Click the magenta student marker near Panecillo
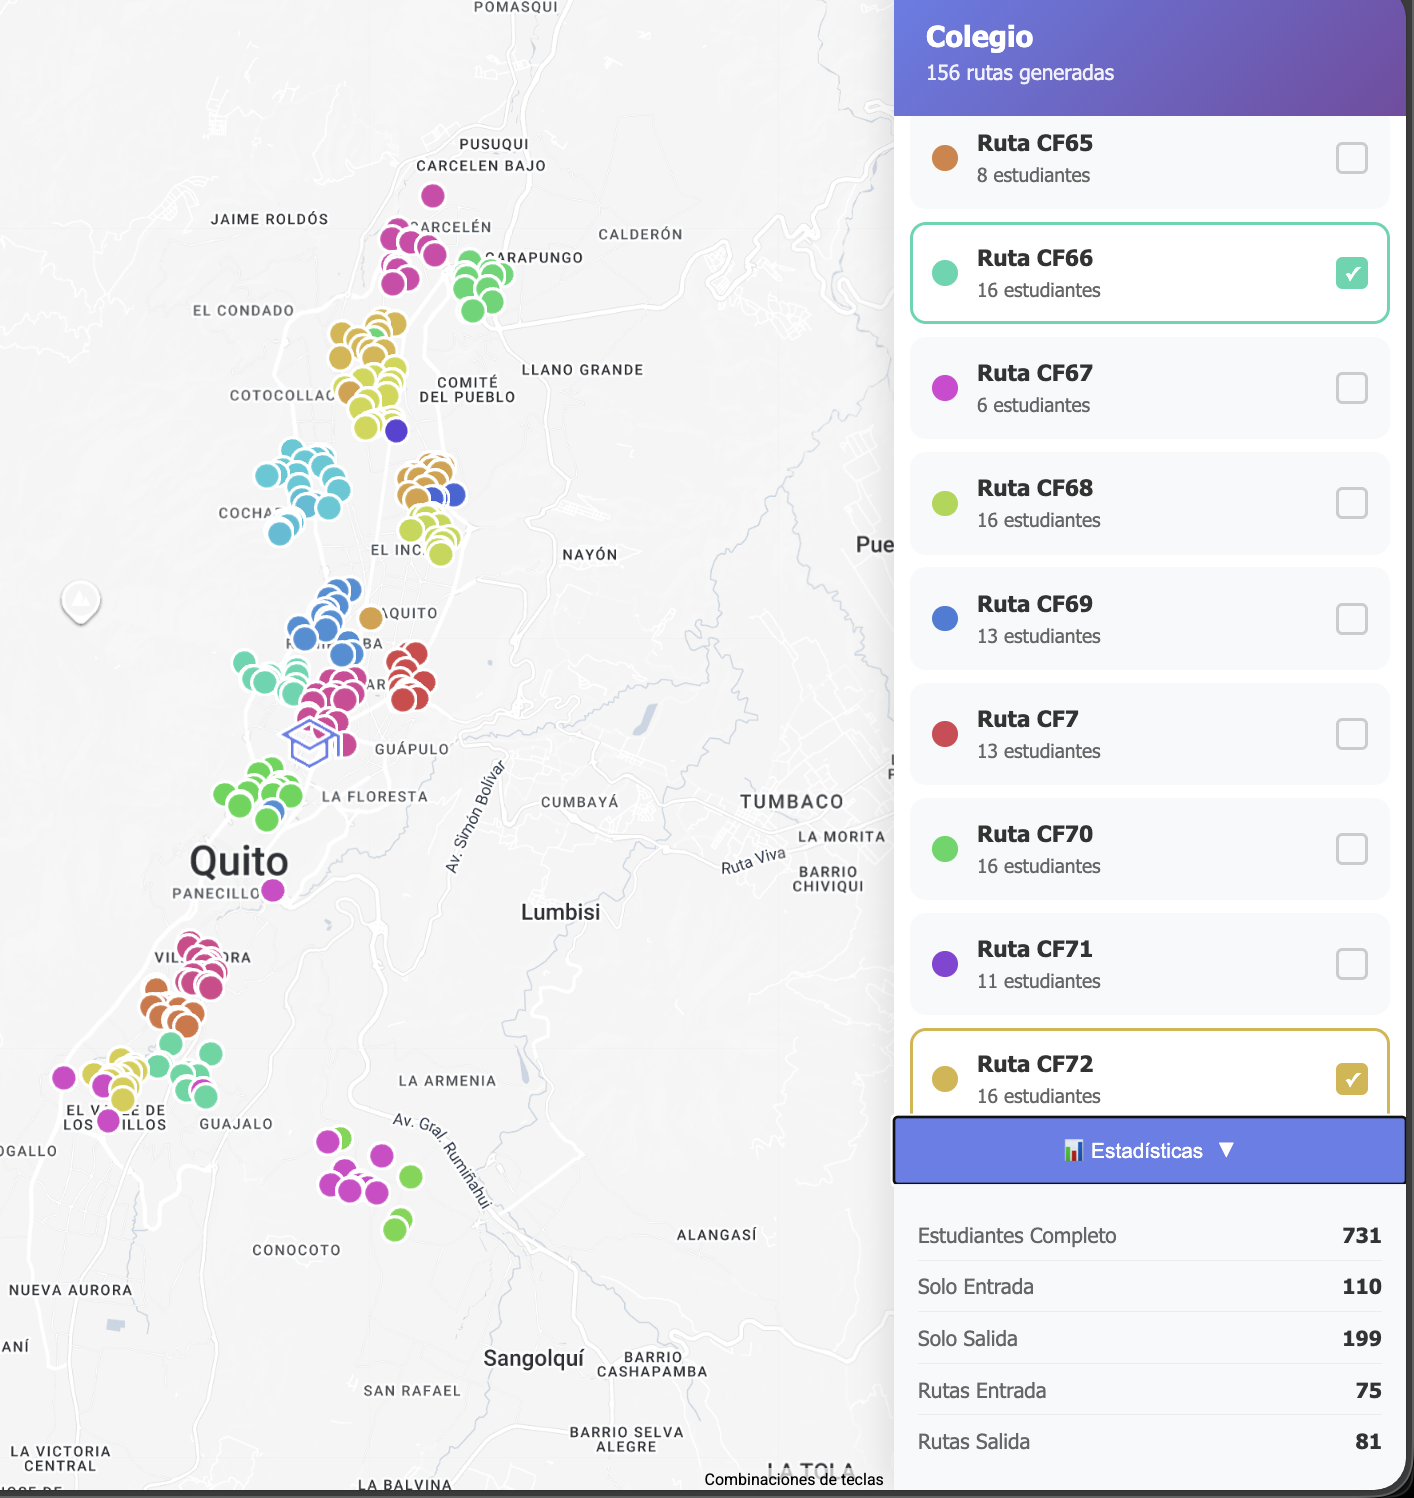This screenshot has height=1498, width=1414. tap(273, 890)
